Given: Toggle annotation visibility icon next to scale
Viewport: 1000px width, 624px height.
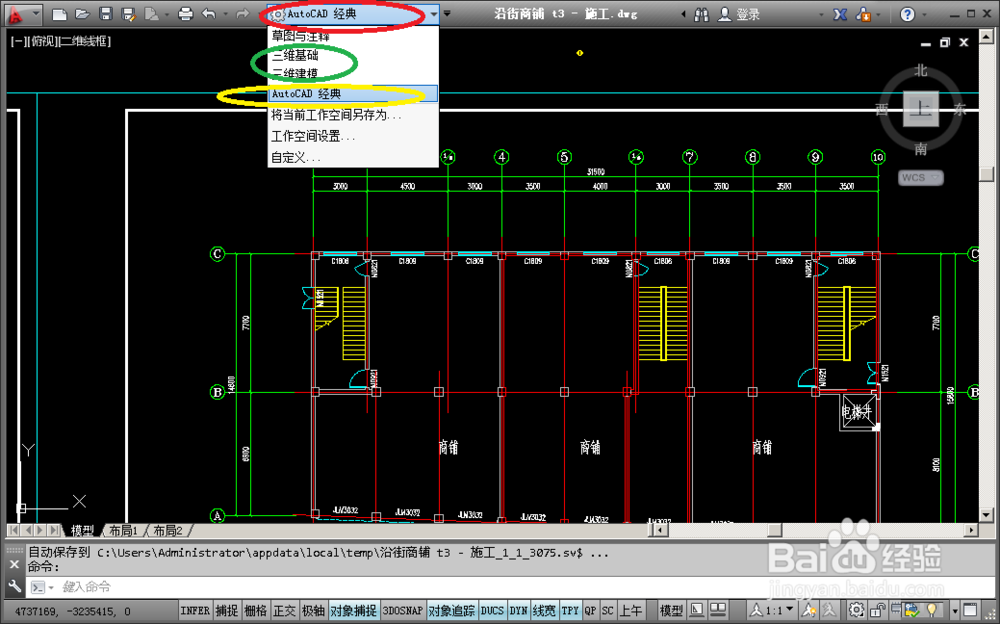Looking at the screenshot, I should pos(809,610).
